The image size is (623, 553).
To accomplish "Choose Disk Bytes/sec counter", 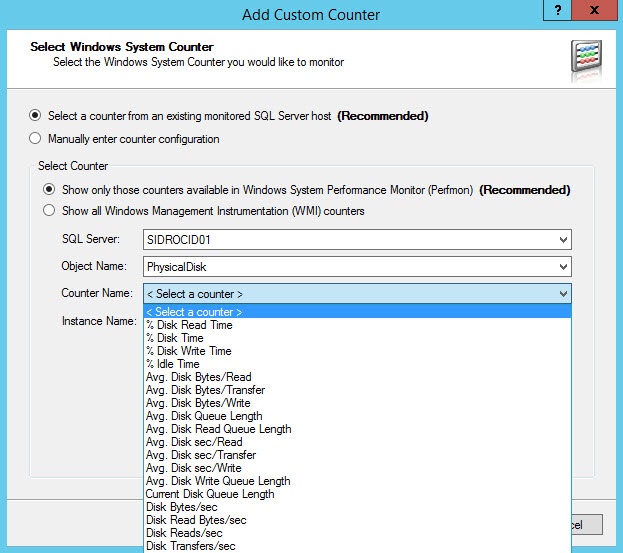I will [357, 507].
